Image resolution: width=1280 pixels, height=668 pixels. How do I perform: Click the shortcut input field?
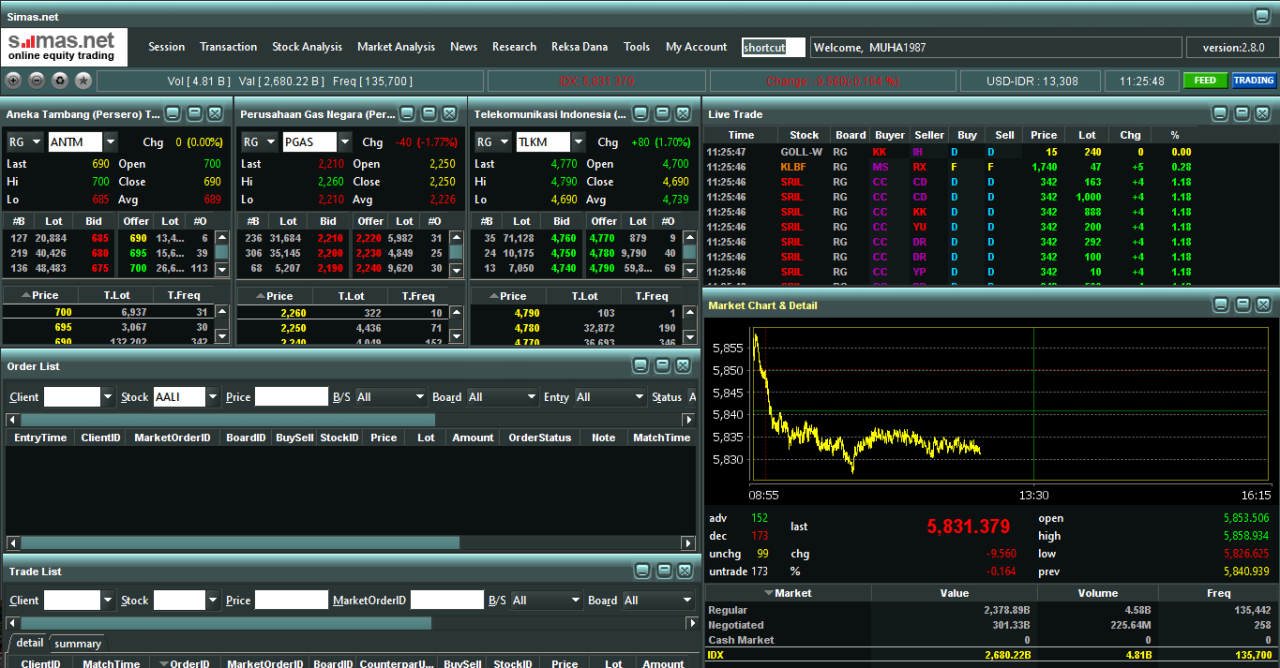point(773,47)
